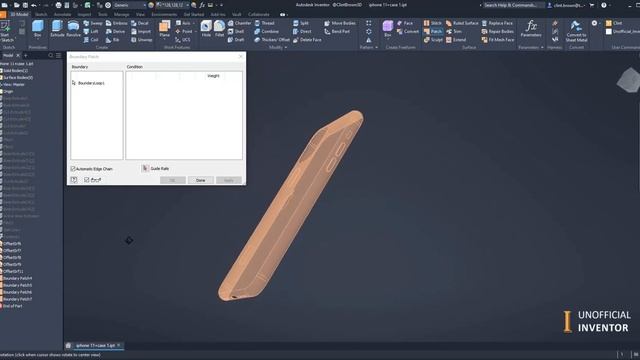Image resolution: width=640 pixels, height=360 pixels.
Task: Click the Loft tool
Action: coord(91,31)
